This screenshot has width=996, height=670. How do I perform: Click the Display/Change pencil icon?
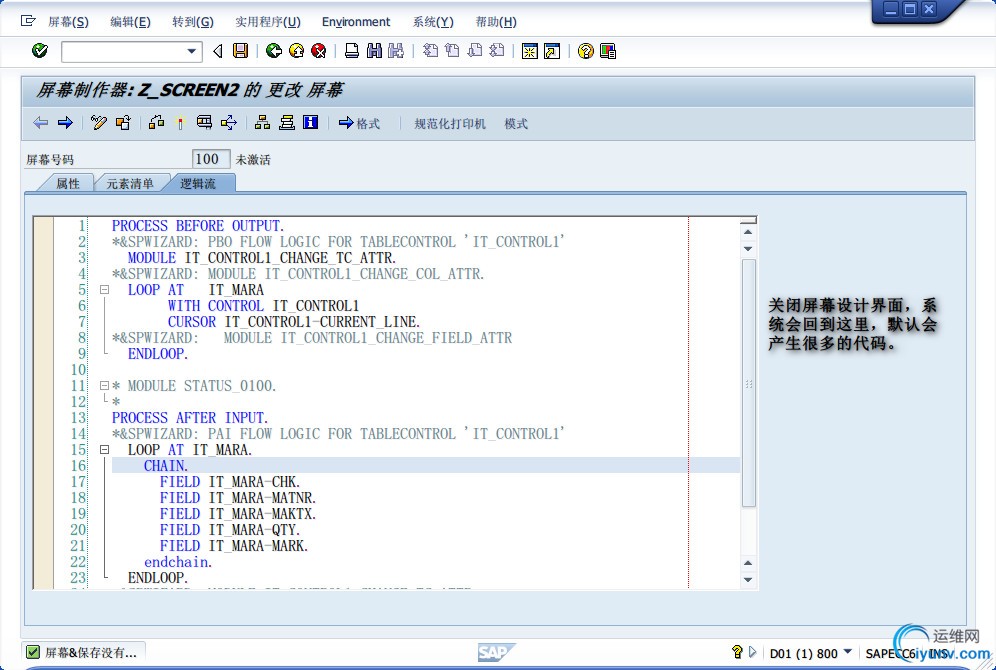99,123
